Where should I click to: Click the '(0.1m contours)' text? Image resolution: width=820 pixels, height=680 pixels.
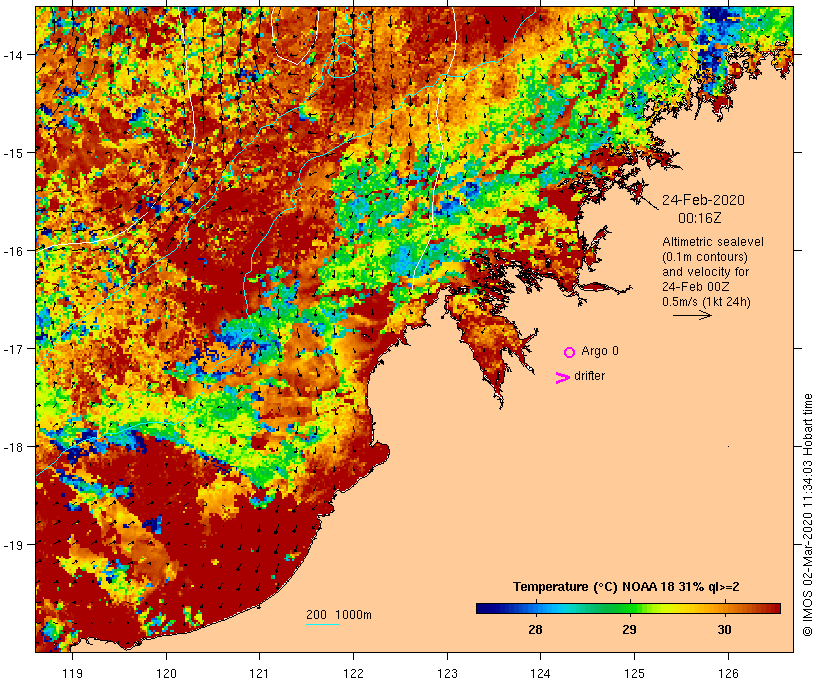705,257
